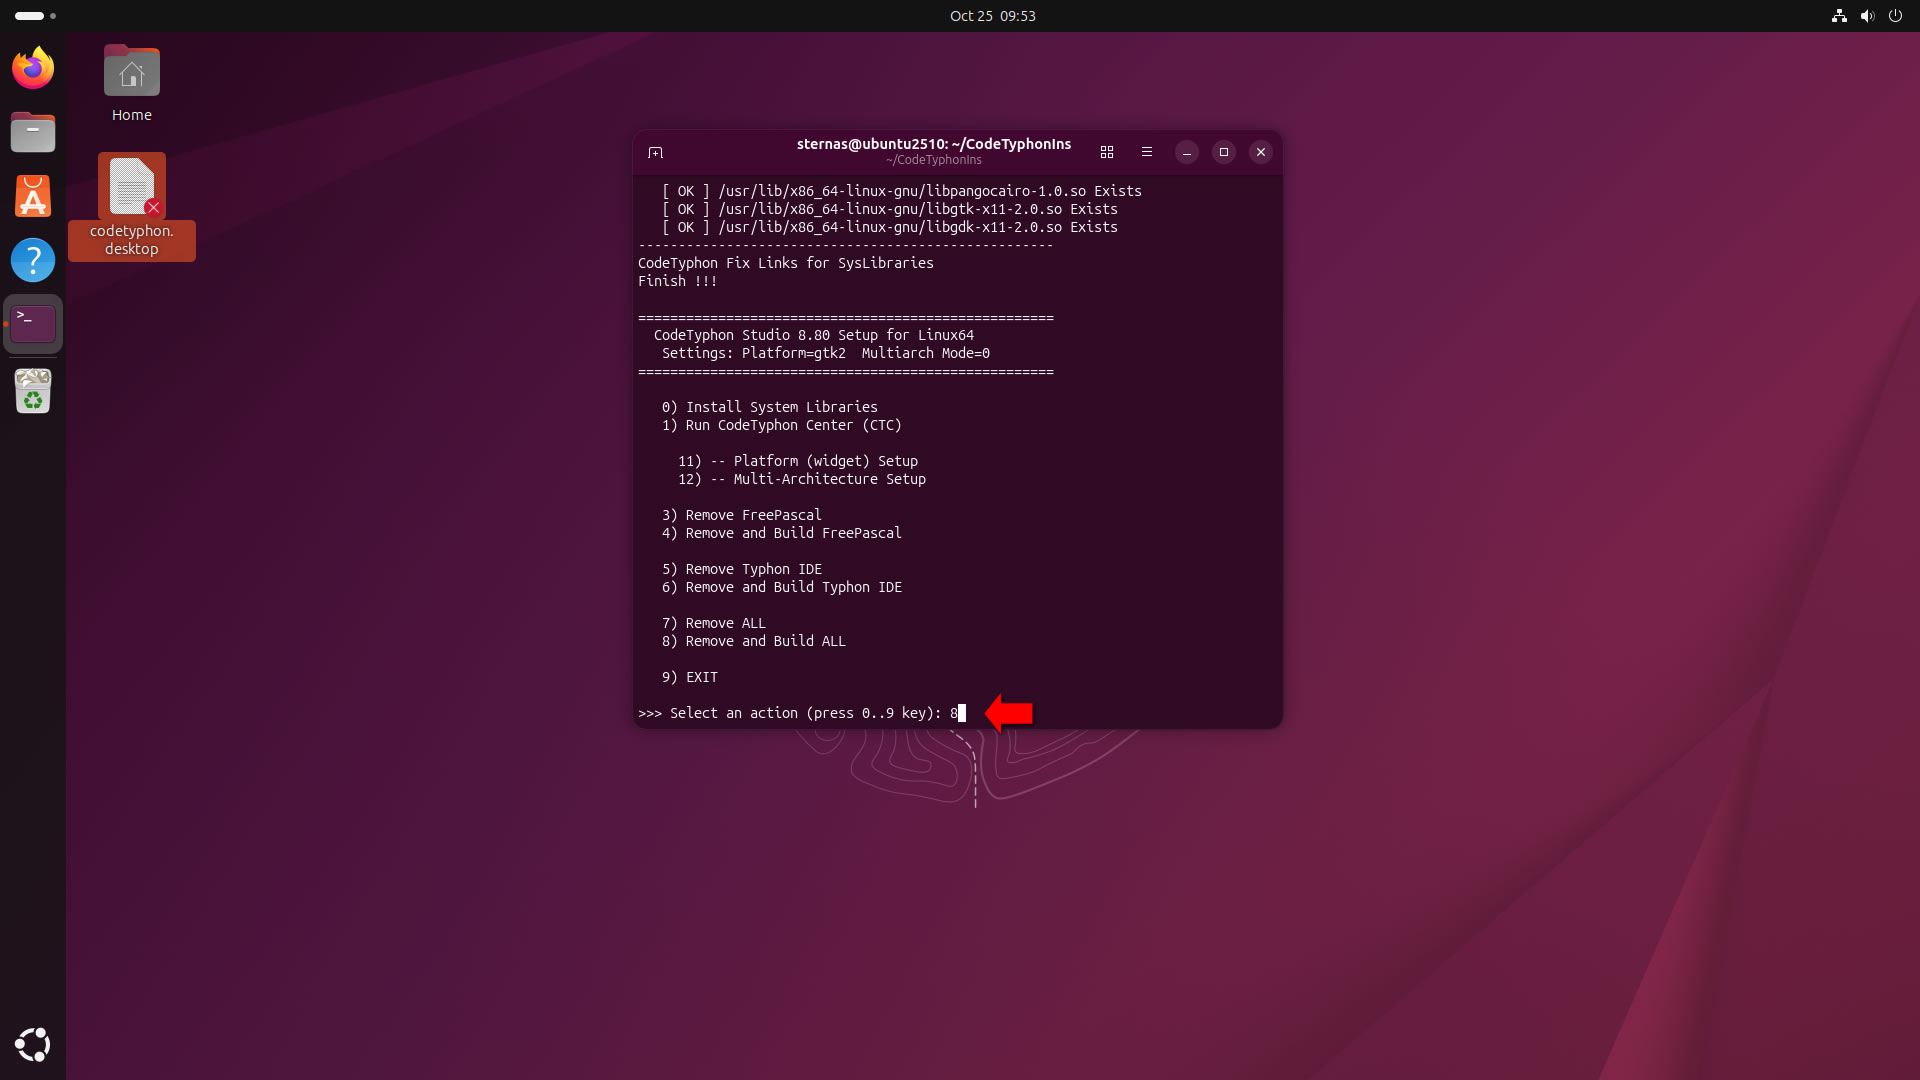Click the terminal prompt input line
Image resolution: width=1920 pixels, height=1080 pixels.
[x=800, y=713]
